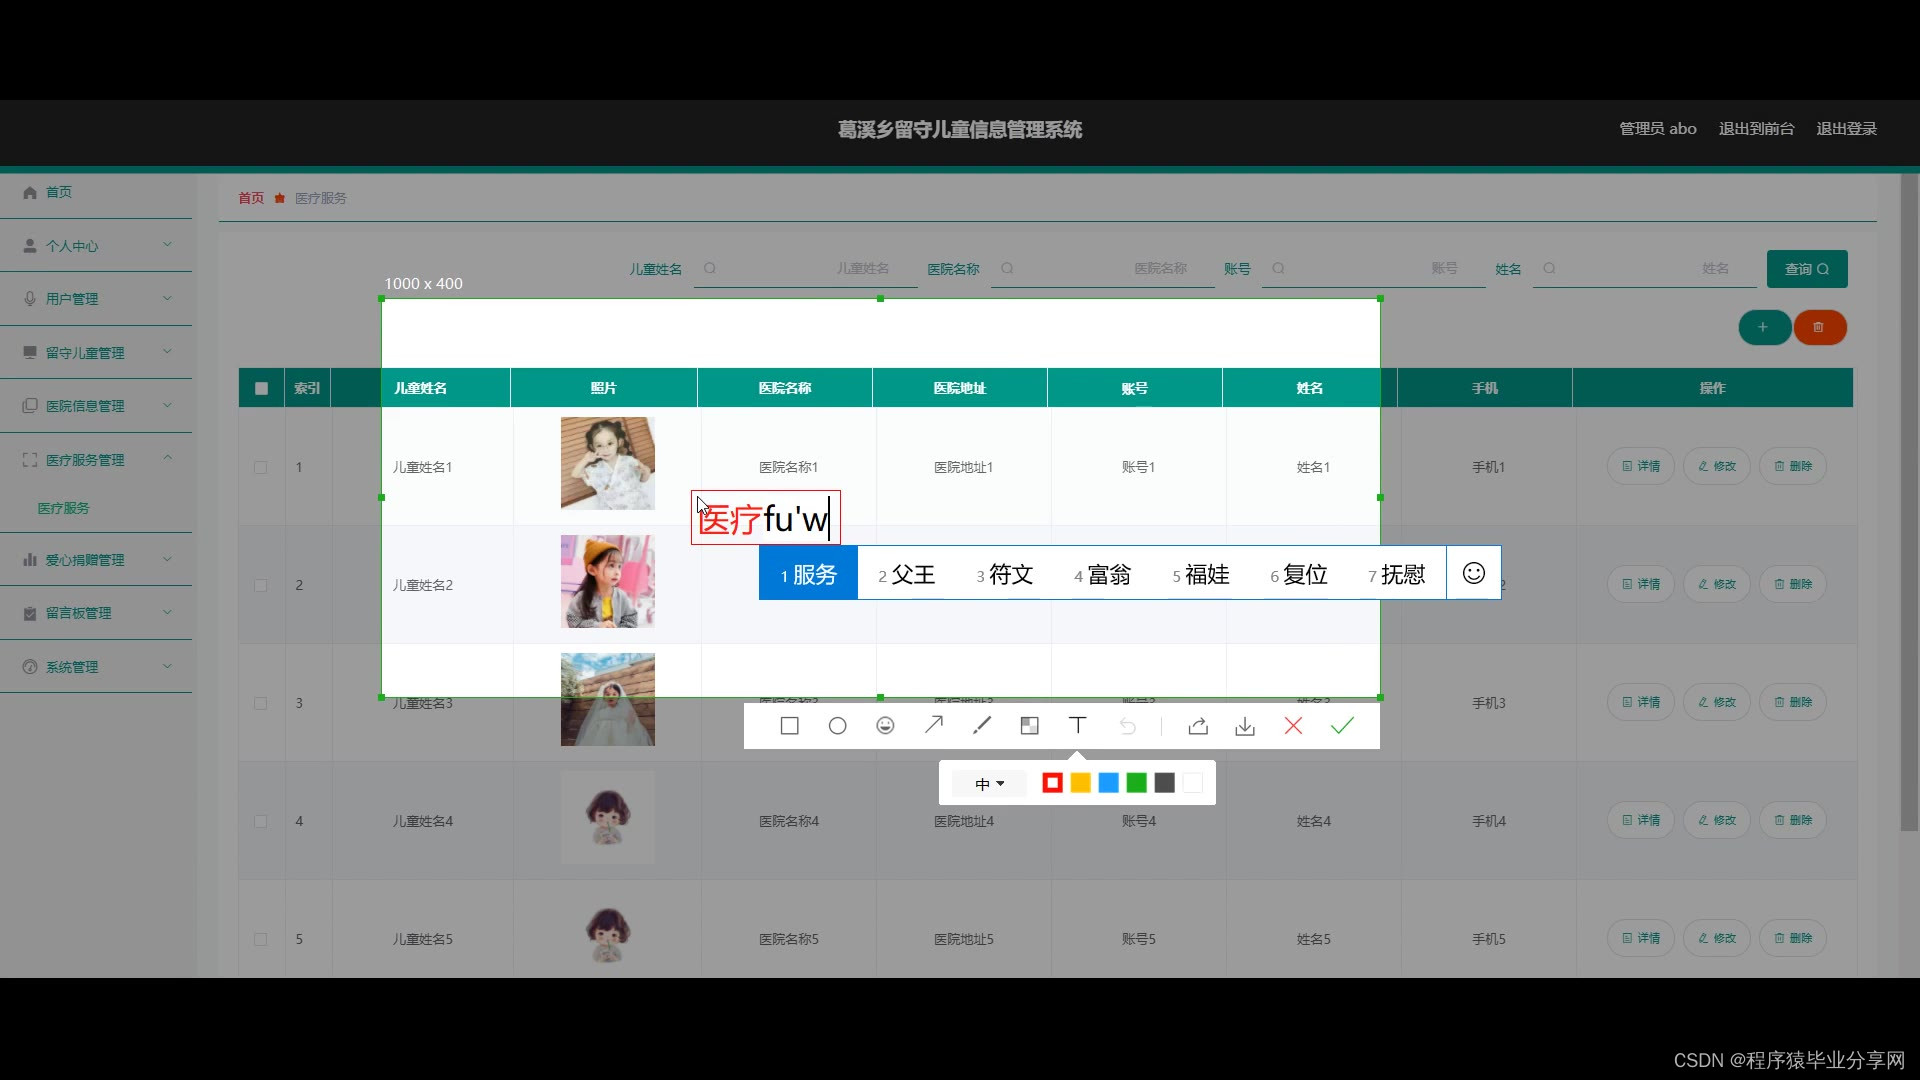Check the row 5 checkbox
This screenshot has width=1920, height=1080.
(x=261, y=939)
